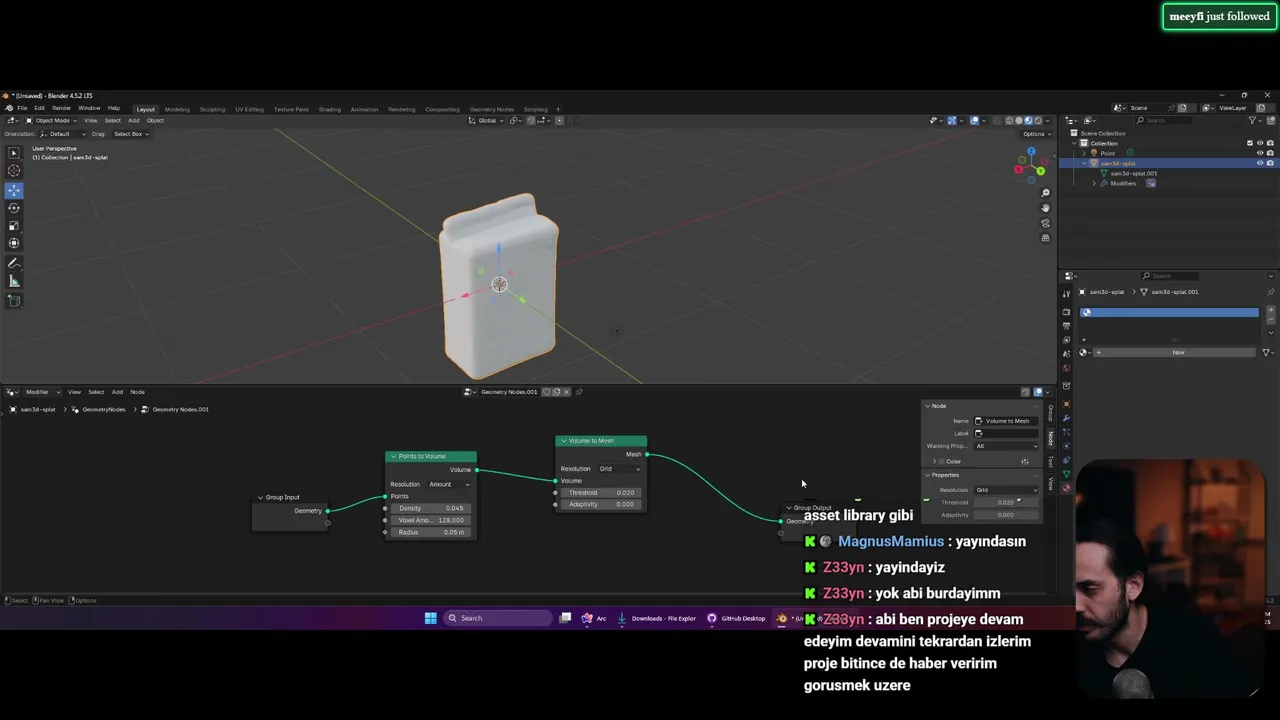
Task: Toggle pin icon in Properties editor breadcrumb
Action: pyautogui.click(x=1271, y=292)
